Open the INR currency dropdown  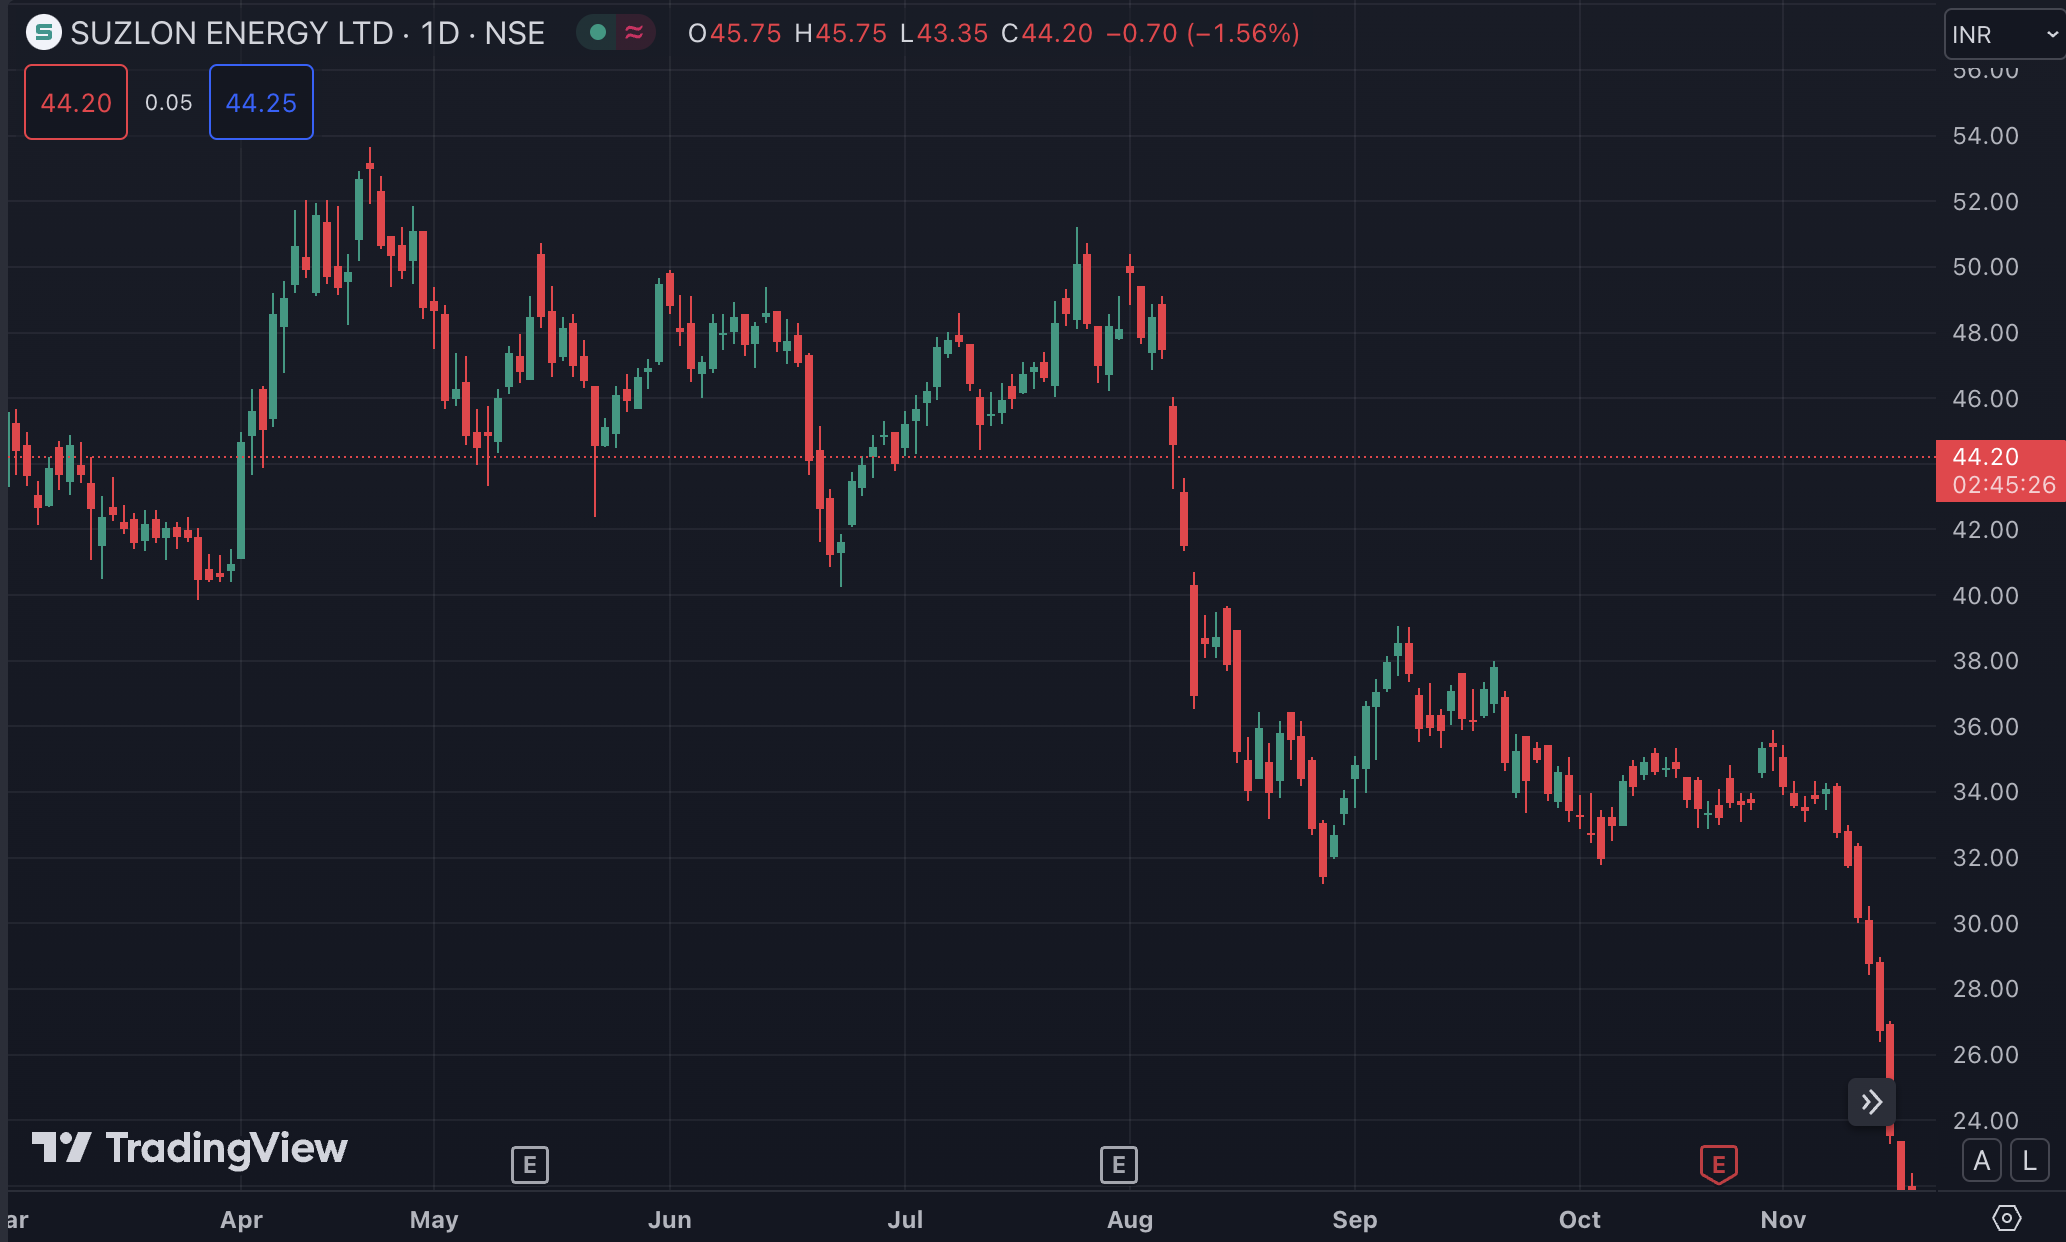(2003, 35)
